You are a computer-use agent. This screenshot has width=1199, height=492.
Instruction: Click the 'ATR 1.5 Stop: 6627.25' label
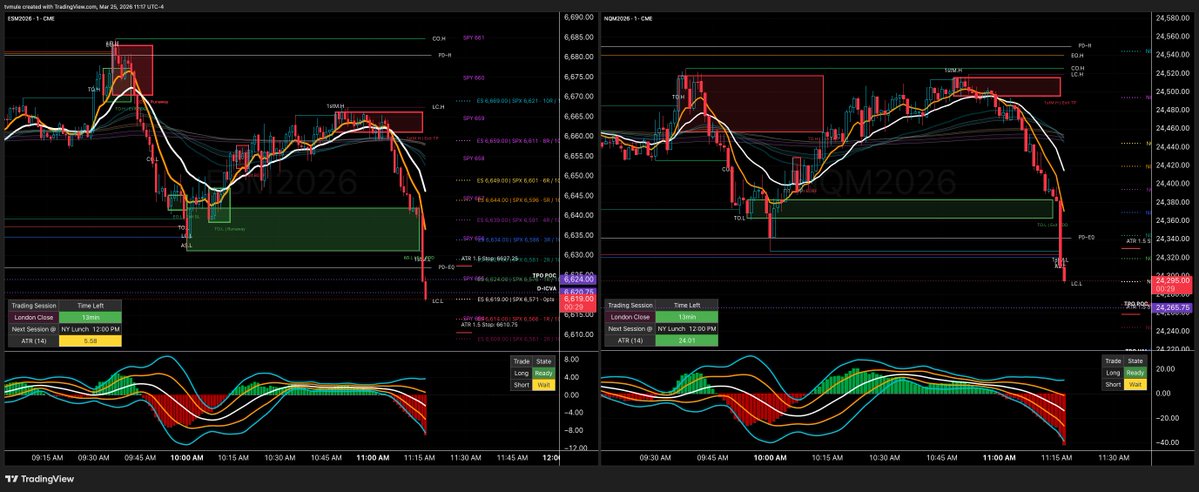[x=489, y=258]
